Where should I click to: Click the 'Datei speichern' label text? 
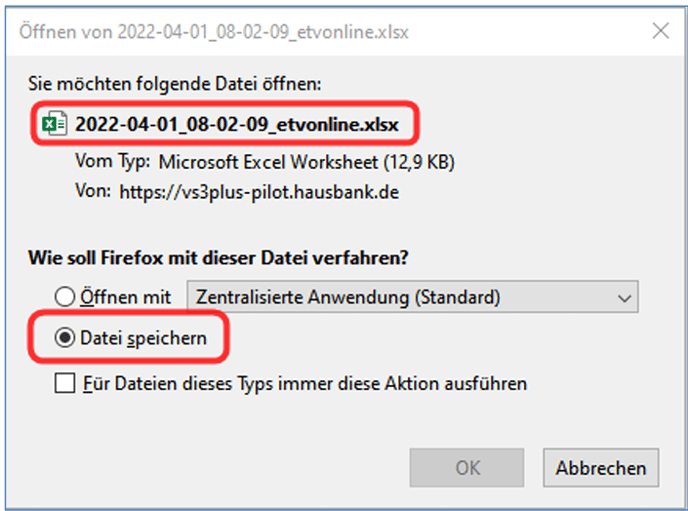[x=143, y=338]
